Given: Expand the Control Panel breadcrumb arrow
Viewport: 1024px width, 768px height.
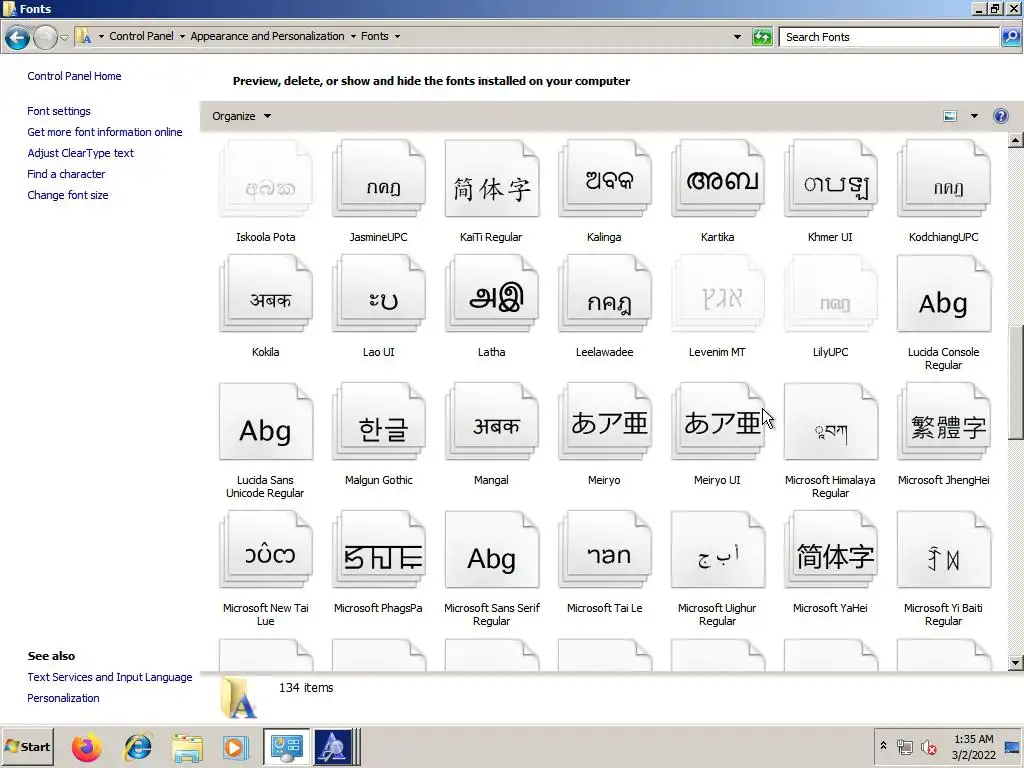Looking at the screenshot, I should point(182,37).
